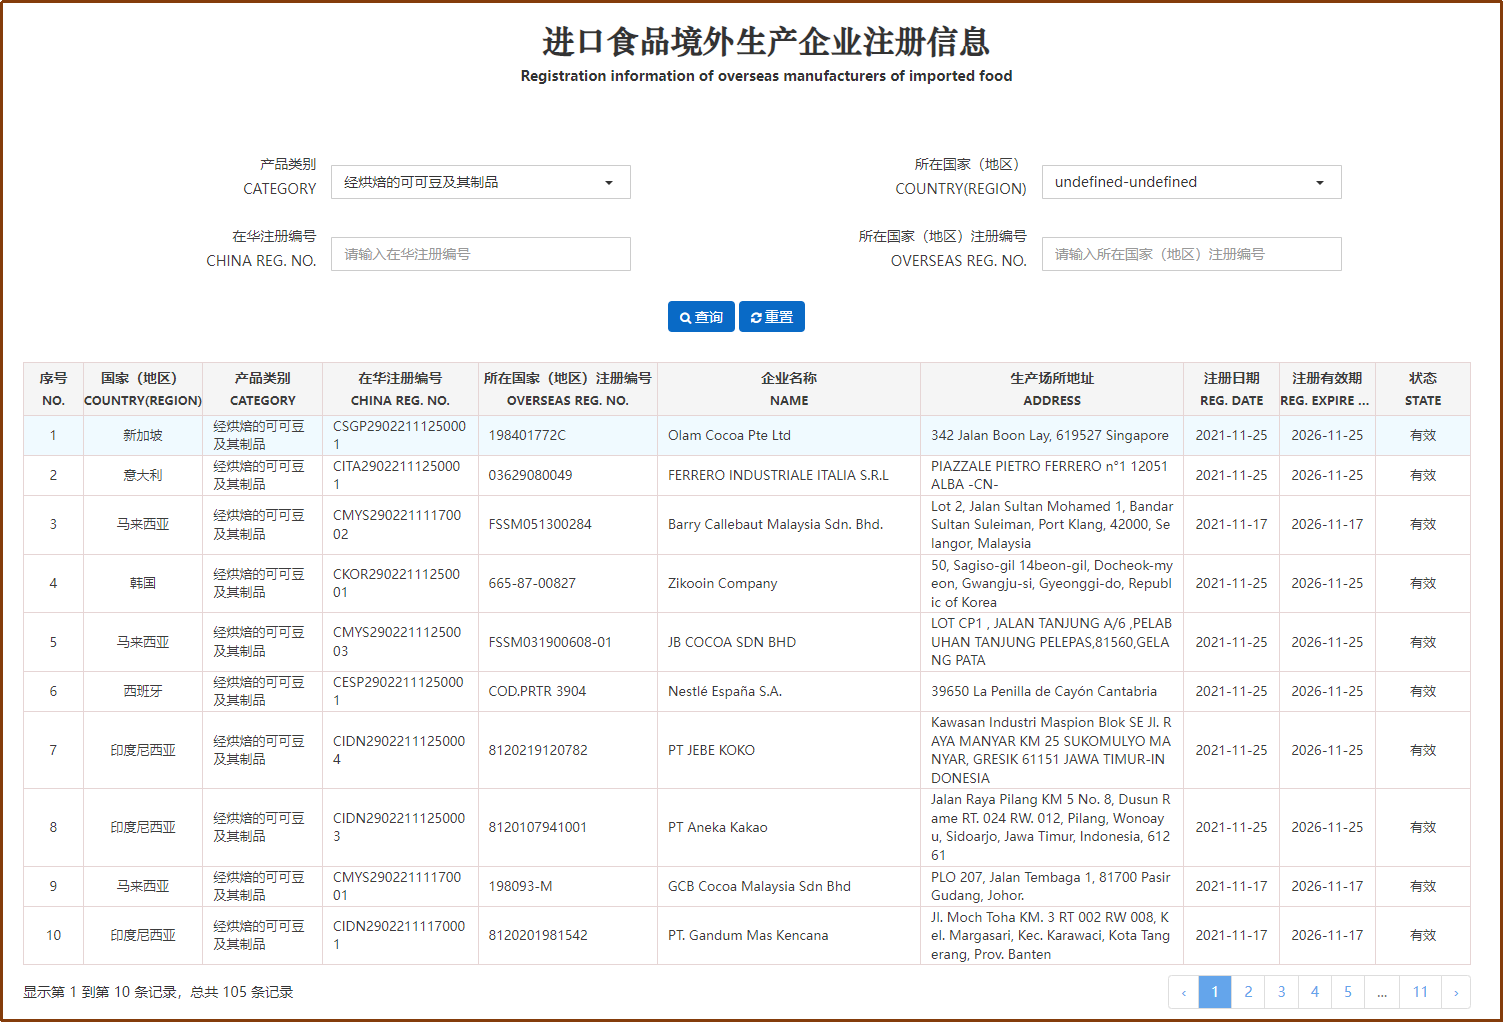Click the 韩国 country cell
1503x1022 pixels.
pos(143,583)
